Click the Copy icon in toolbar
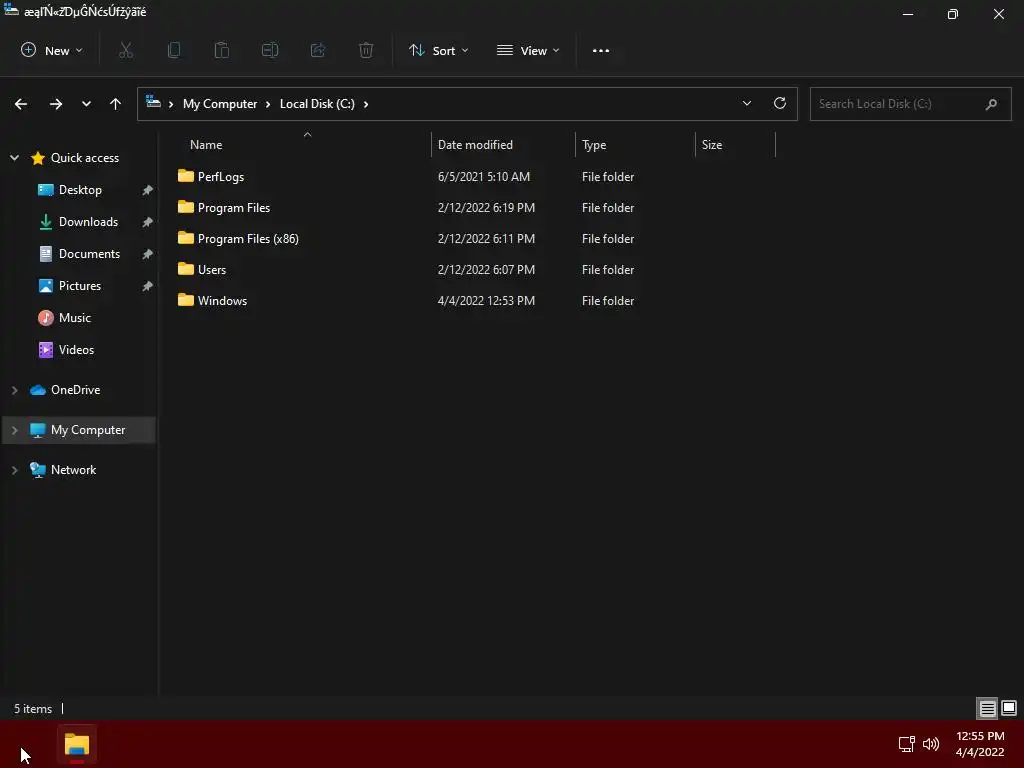 tap(174, 50)
